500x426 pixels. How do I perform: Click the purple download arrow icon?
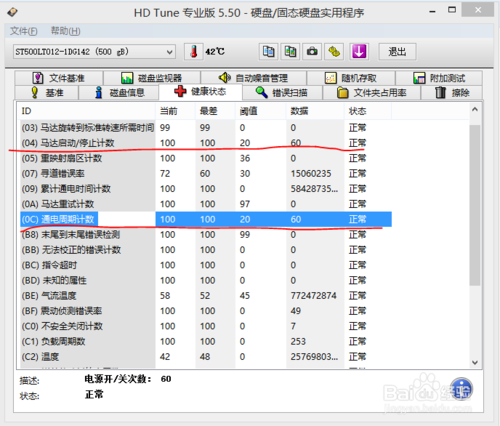(x=359, y=52)
